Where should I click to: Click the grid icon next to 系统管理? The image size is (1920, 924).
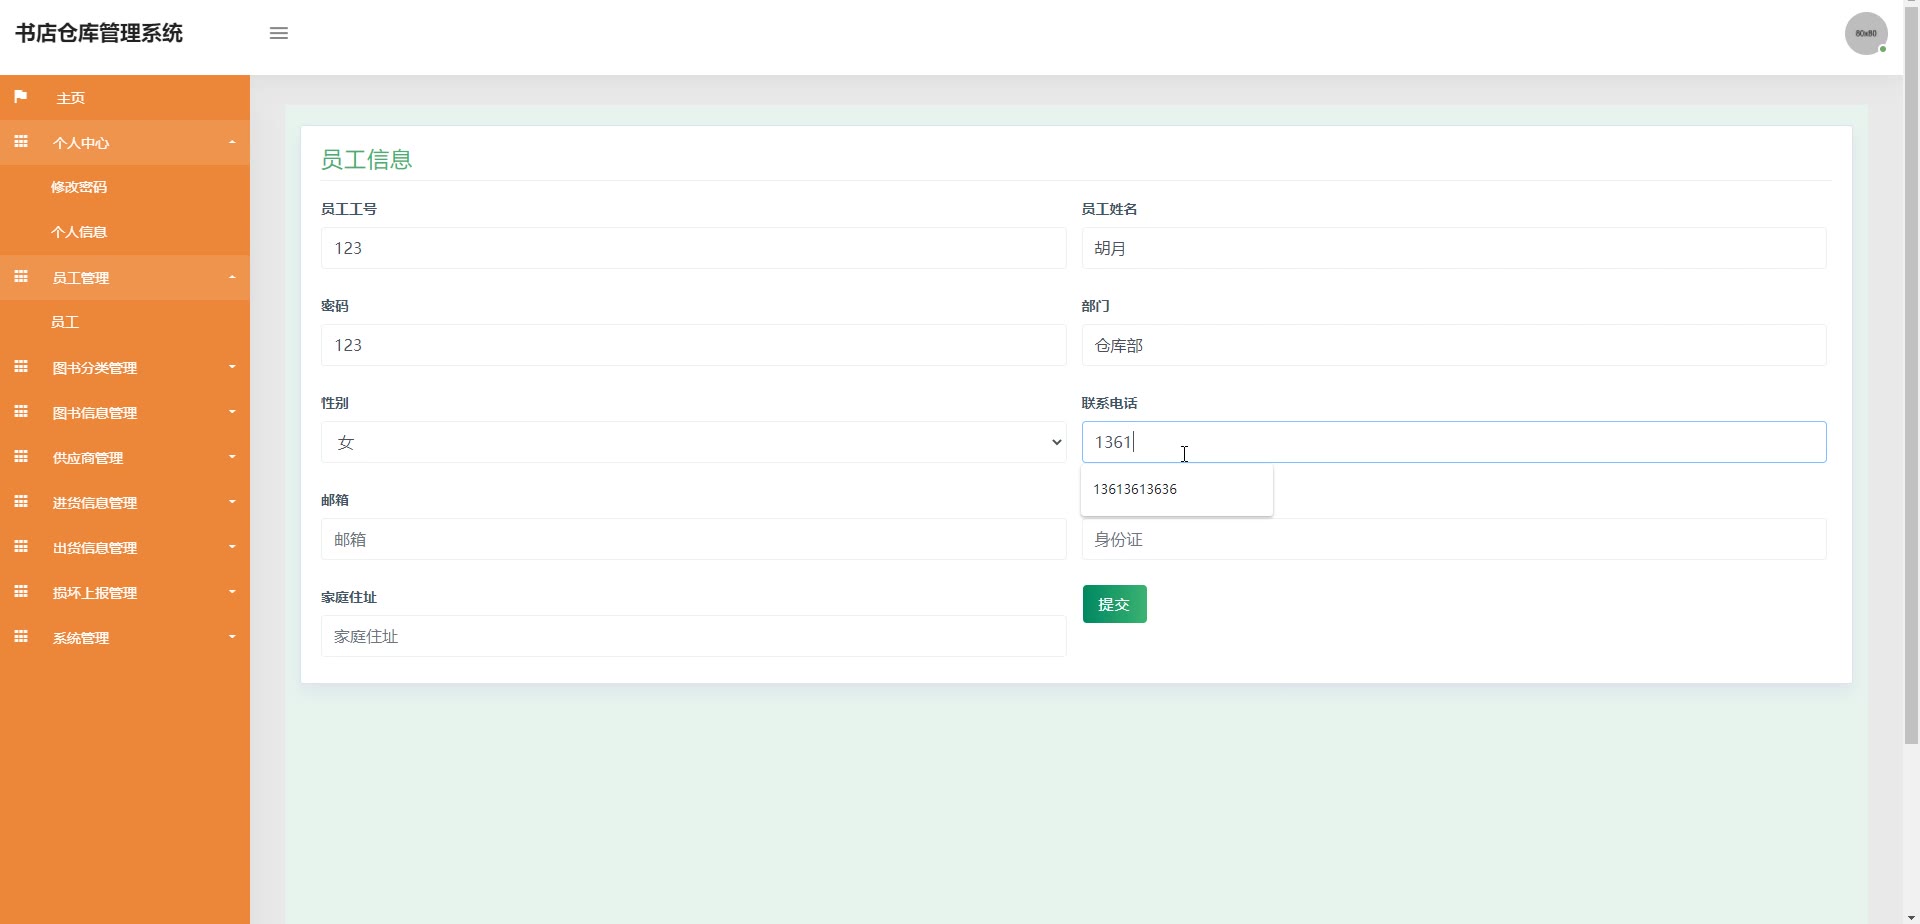coord(21,636)
